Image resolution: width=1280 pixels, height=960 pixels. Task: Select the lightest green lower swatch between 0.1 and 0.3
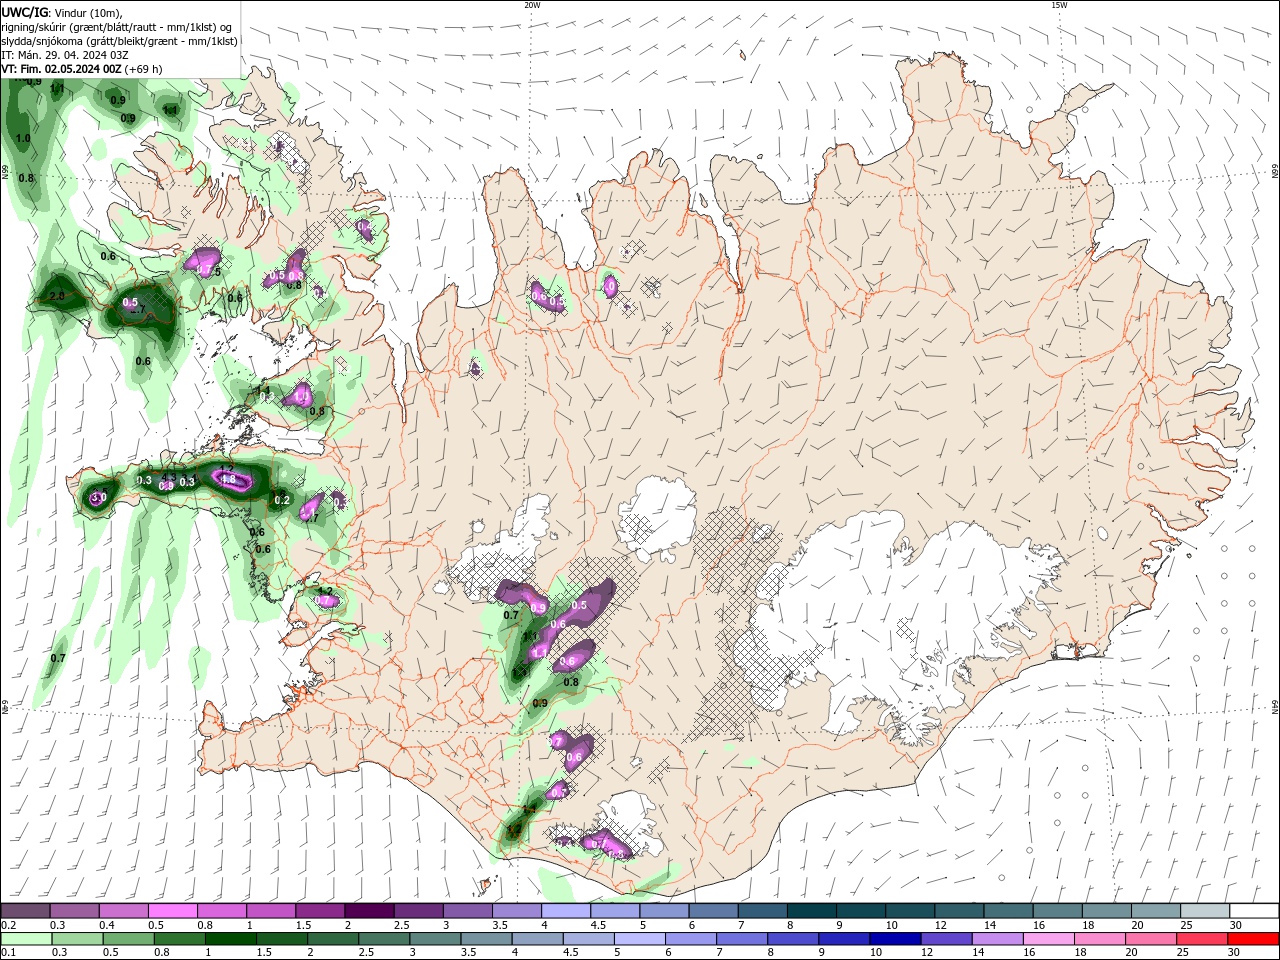pos(26,939)
